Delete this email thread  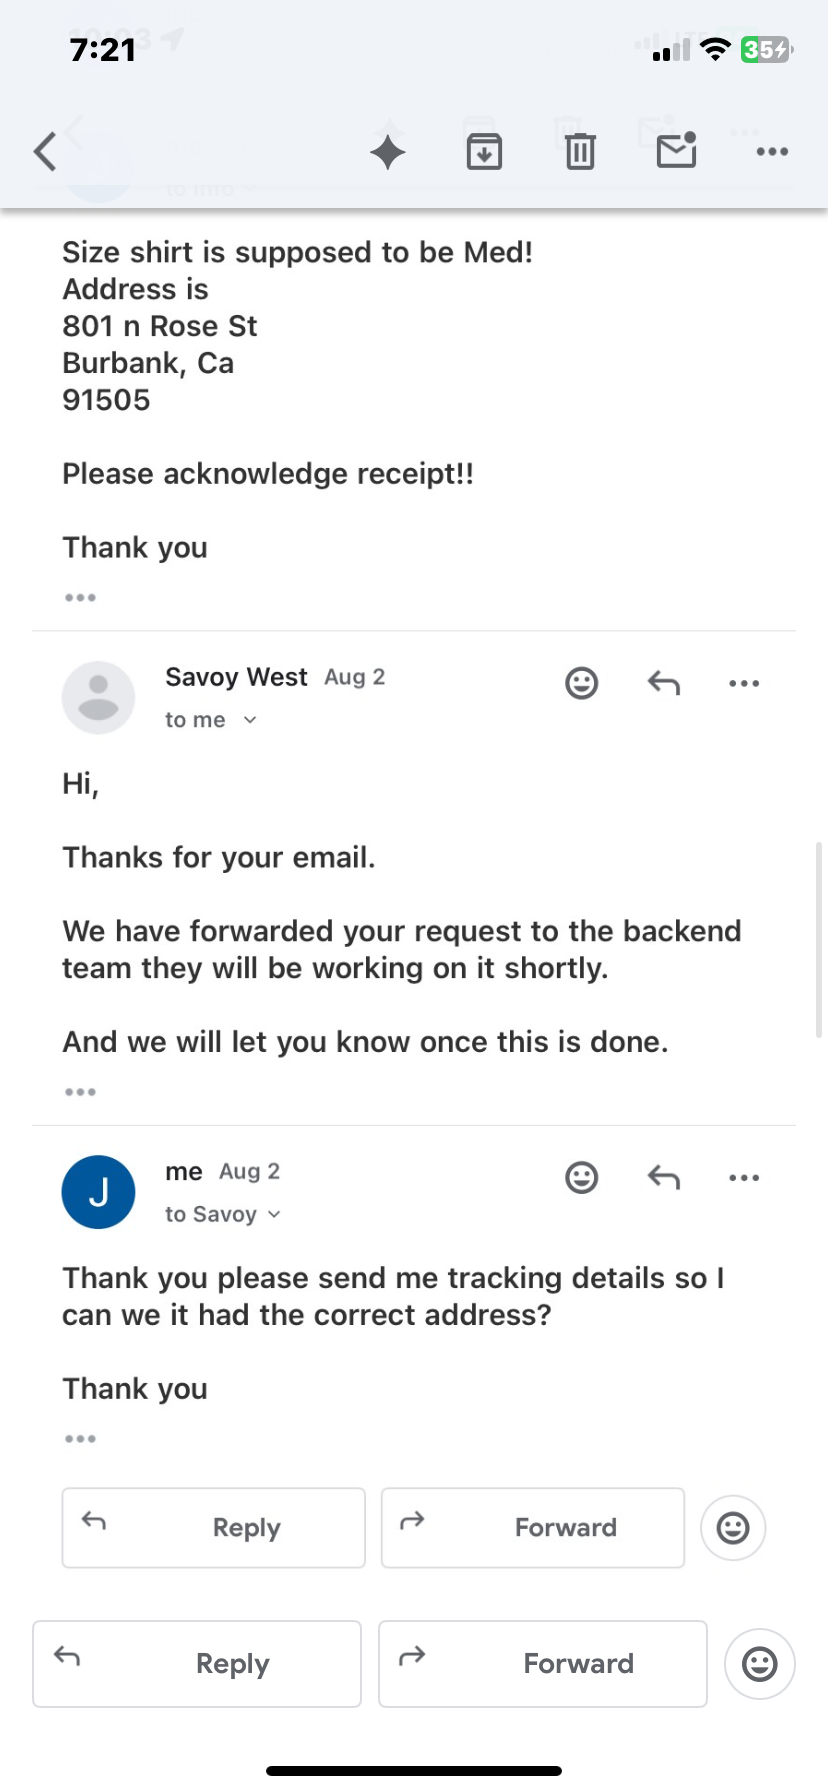point(580,152)
